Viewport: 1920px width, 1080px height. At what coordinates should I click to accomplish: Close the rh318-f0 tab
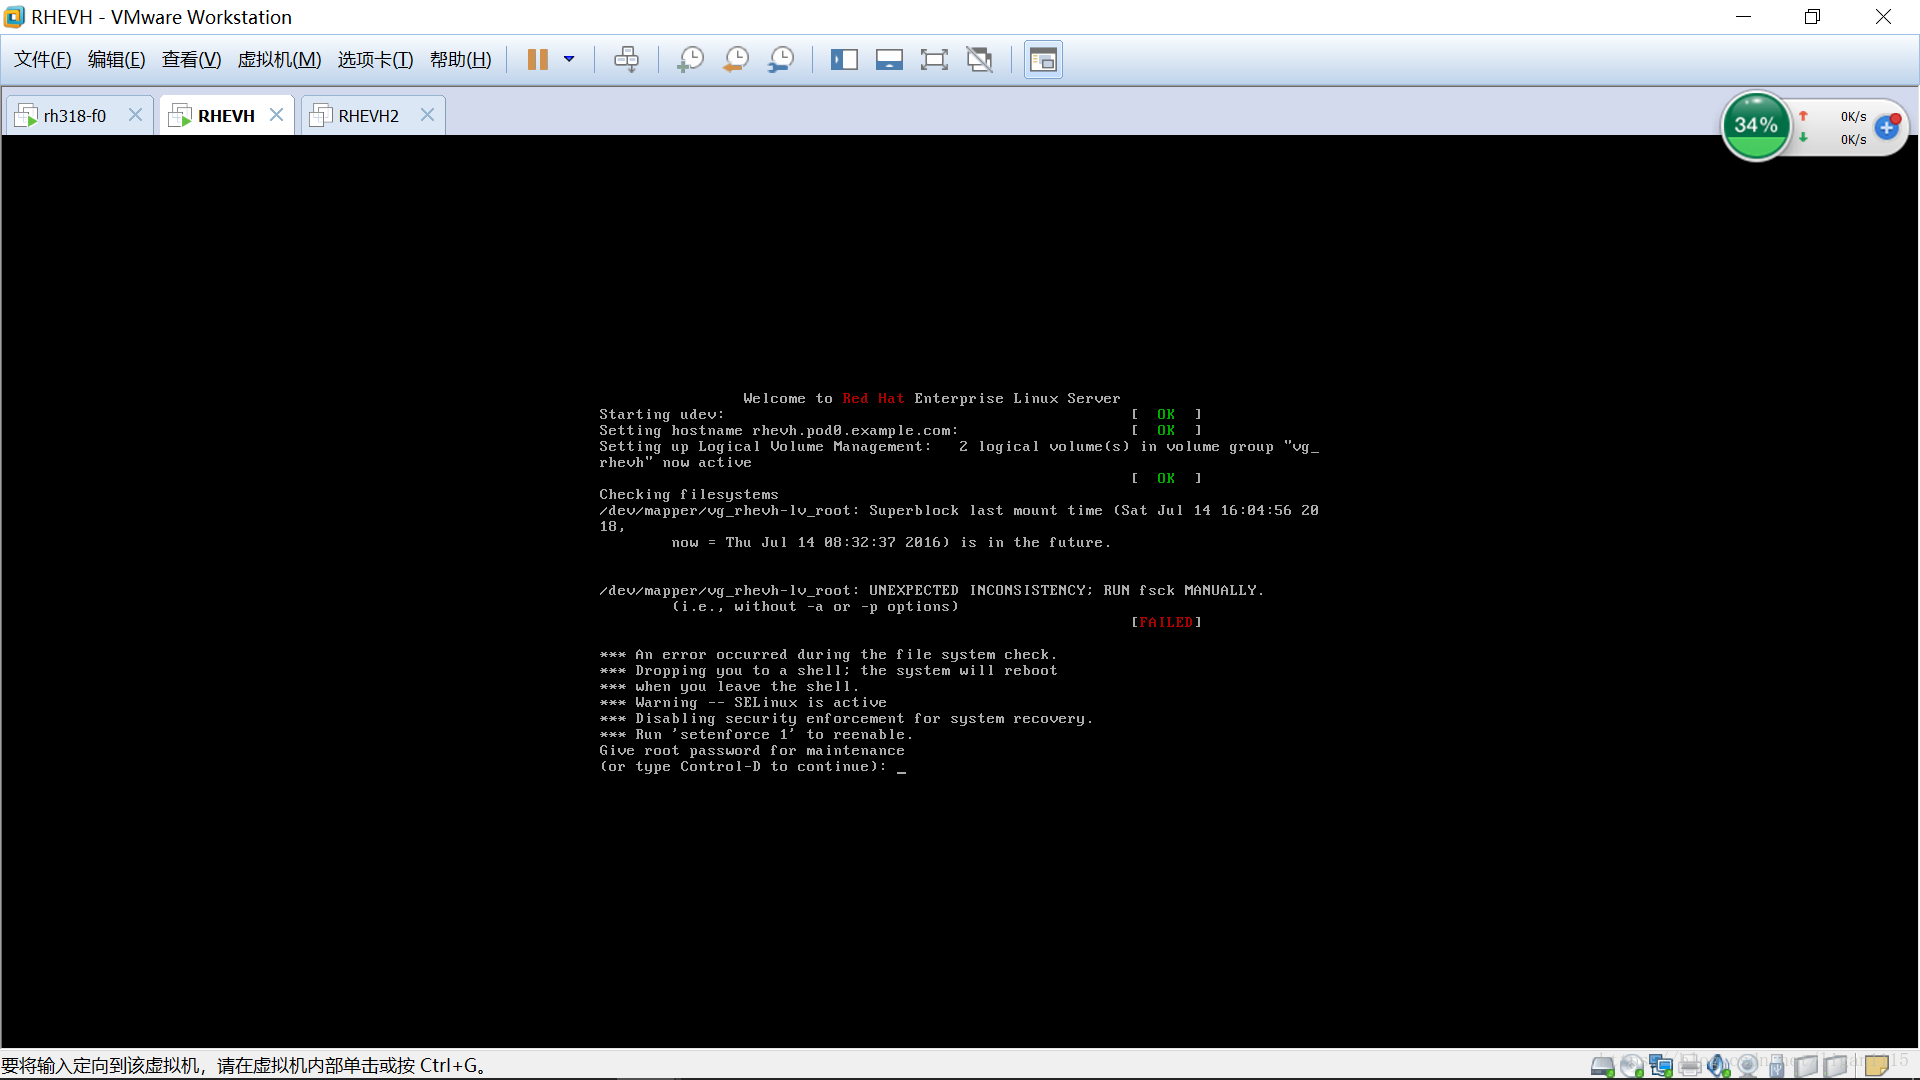(135, 115)
